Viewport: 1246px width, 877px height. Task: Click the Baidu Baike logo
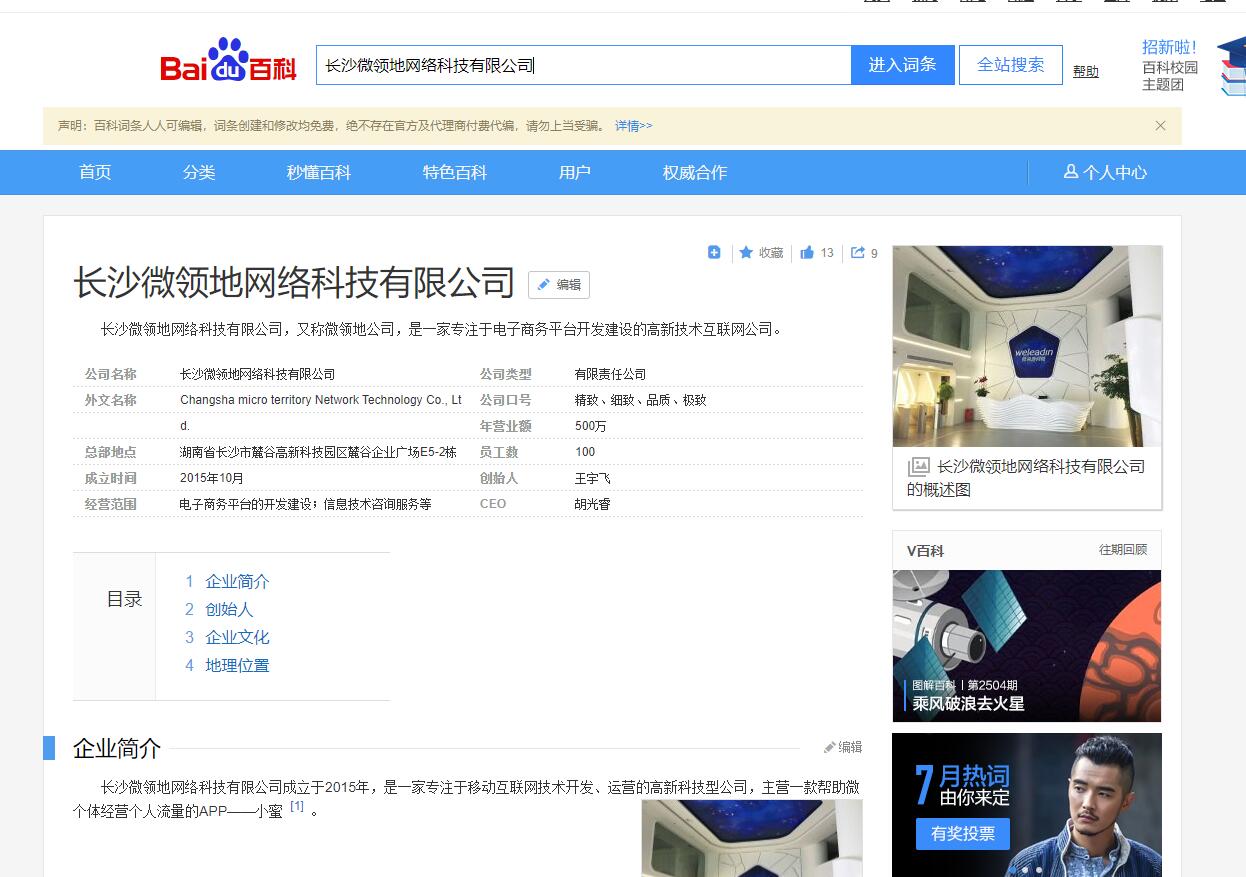point(228,62)
